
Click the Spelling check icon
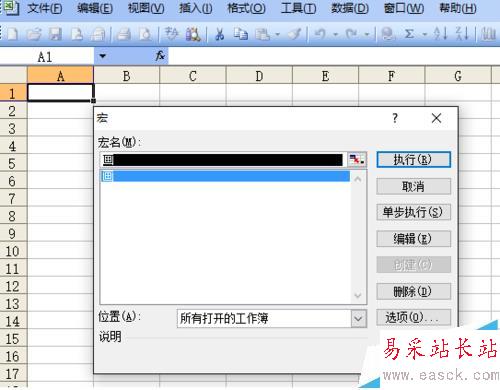pyautogui.click(x=172, y=34)
